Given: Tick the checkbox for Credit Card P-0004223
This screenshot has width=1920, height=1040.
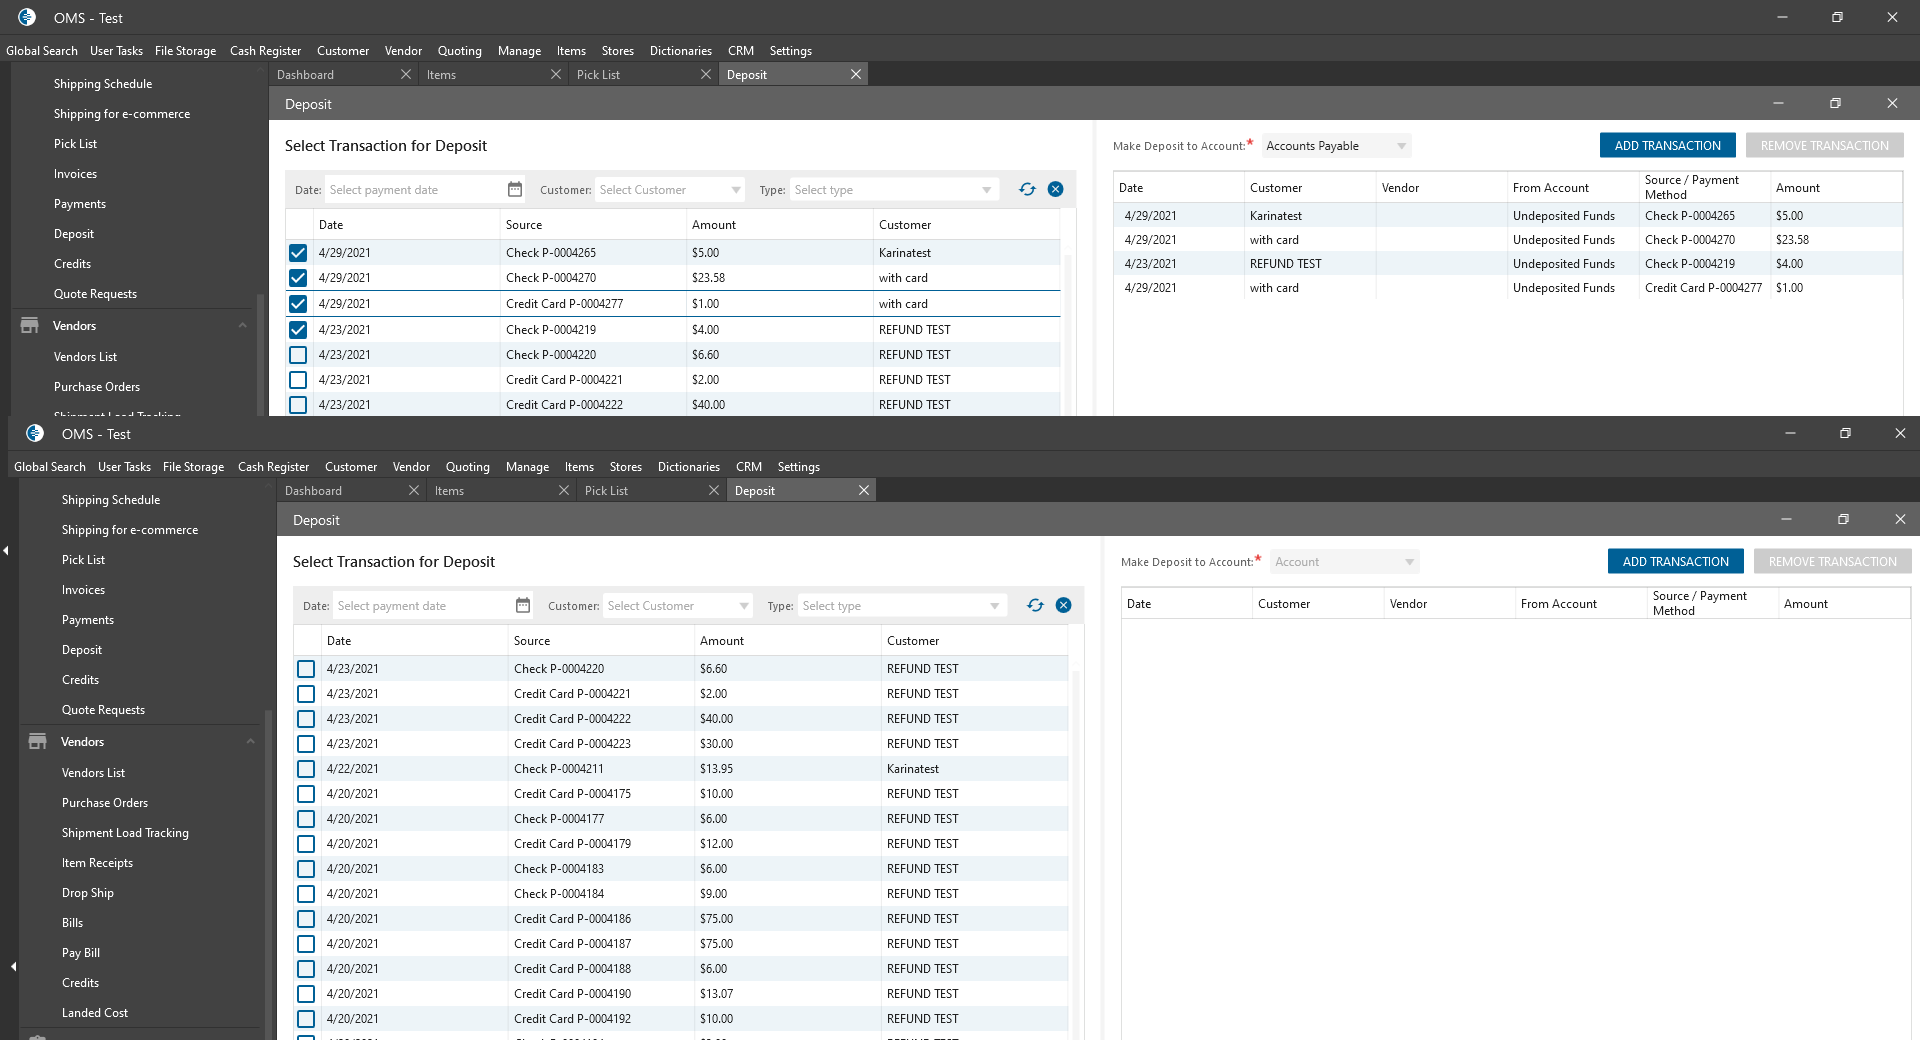Looking at the screenshot, I should click(x=306, y=744).
